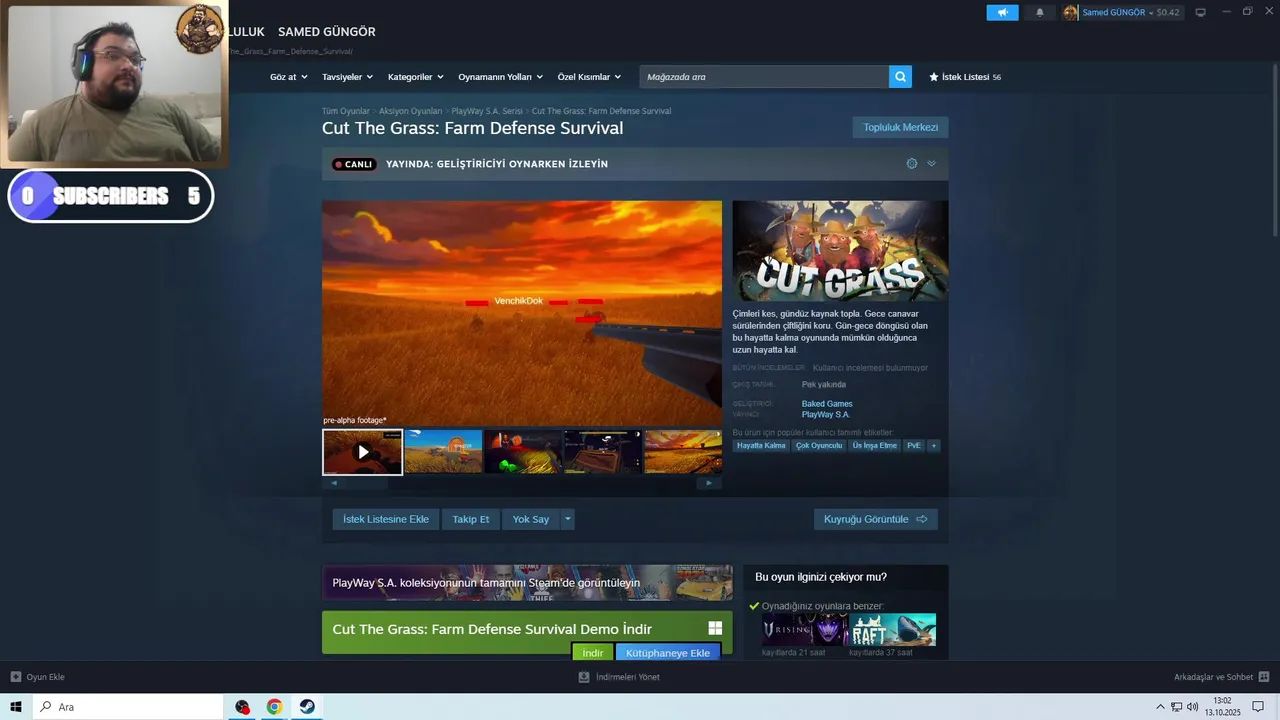The height and width of the screenshot is (720, 1280).
Task: Show hidden system tray icons
Action: pyautogui.click(x=1160, y=707)
